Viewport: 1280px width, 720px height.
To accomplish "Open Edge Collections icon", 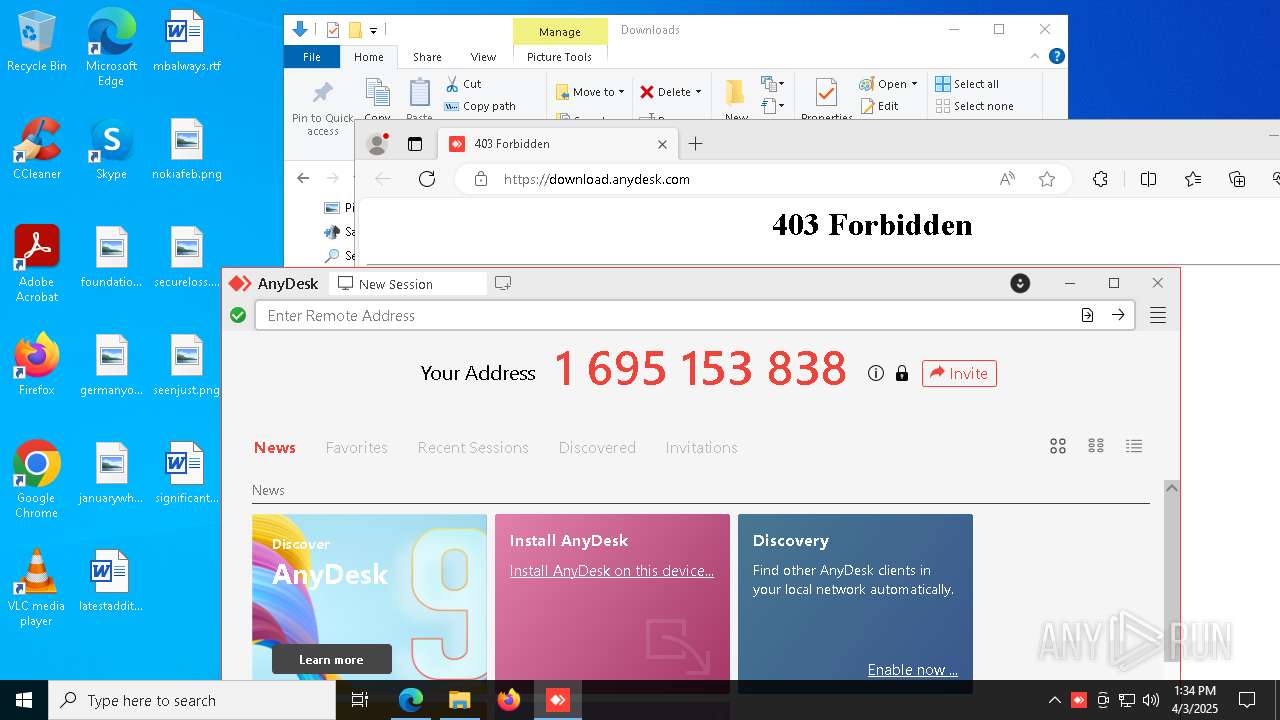I will pyautogui.click(x=1237, y=179).
